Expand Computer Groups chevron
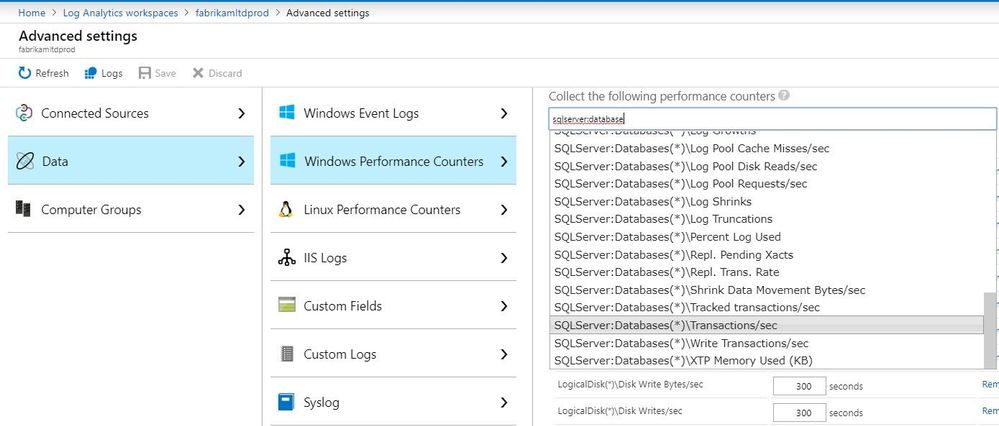 [241, 209]
